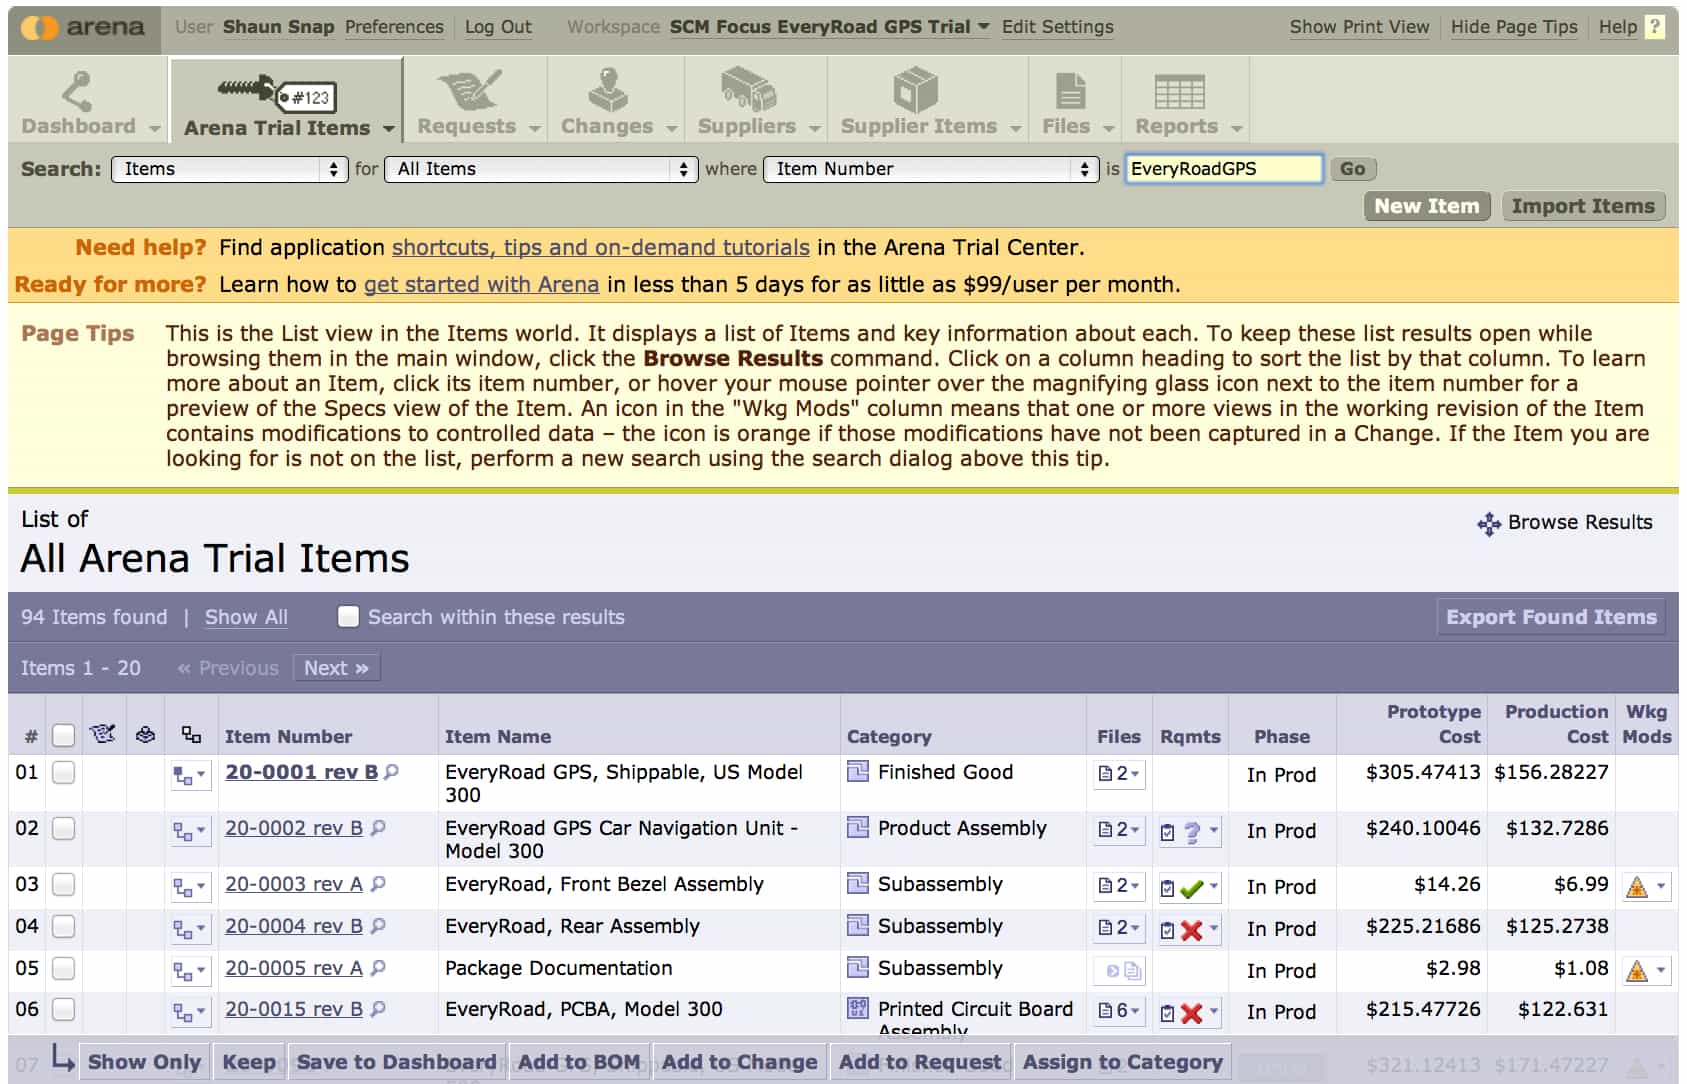Expand structure dropdown for 20-0004 row
The image size is (1687, 1084).
[x=191, y=929]
